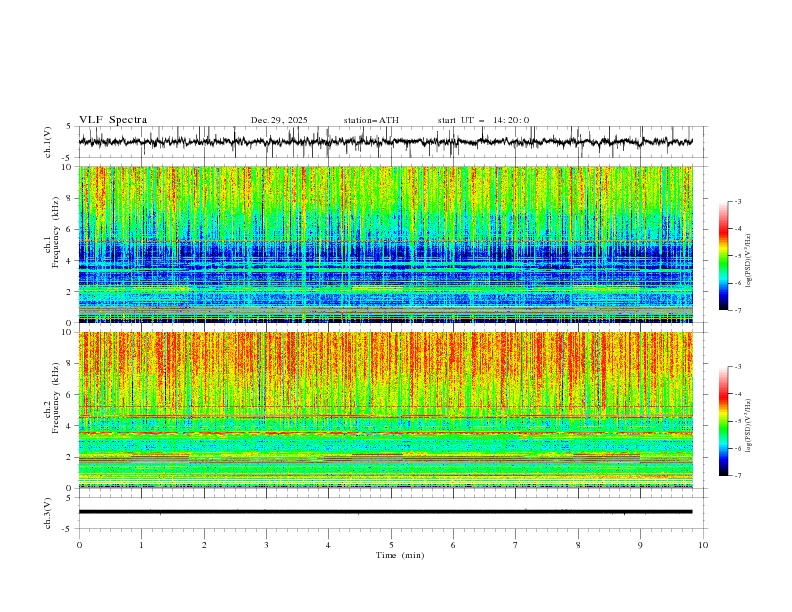Click time axis tick label '0'
The width and height of the screenshot is (792, 612).
[x=79, y=545]
